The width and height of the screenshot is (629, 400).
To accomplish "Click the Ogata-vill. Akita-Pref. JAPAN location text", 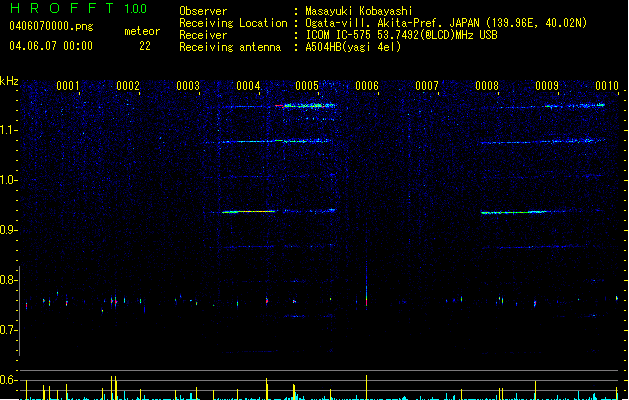I will [446, 23].
